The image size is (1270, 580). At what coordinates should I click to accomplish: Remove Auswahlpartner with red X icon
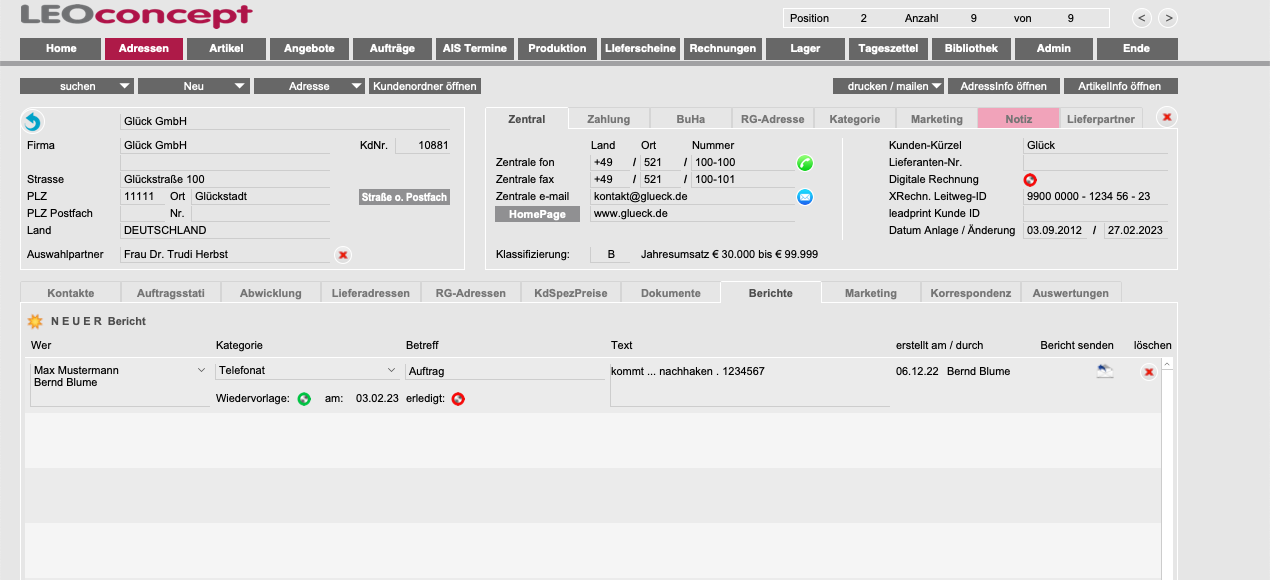343,255
